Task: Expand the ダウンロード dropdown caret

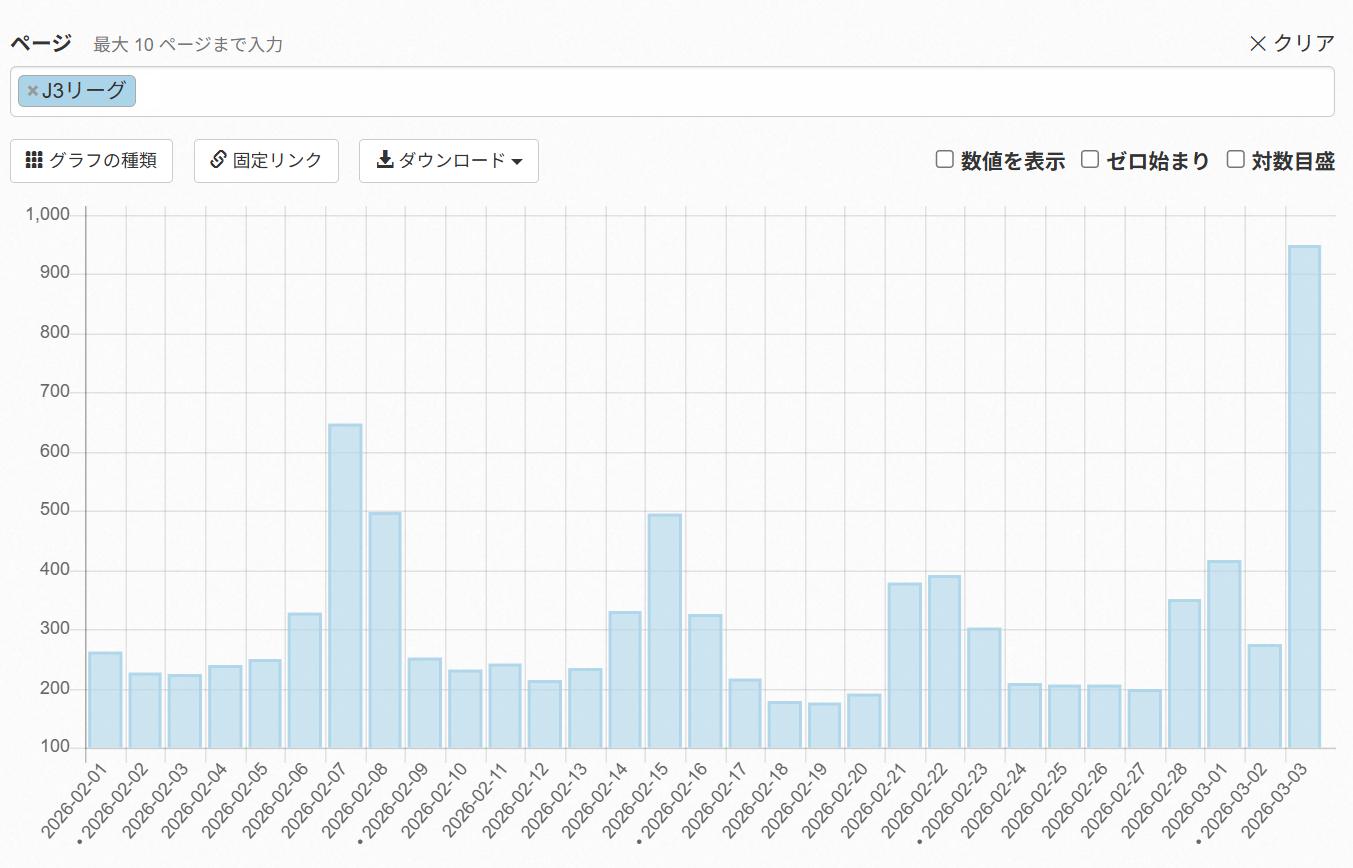Action: coord(517,162)
